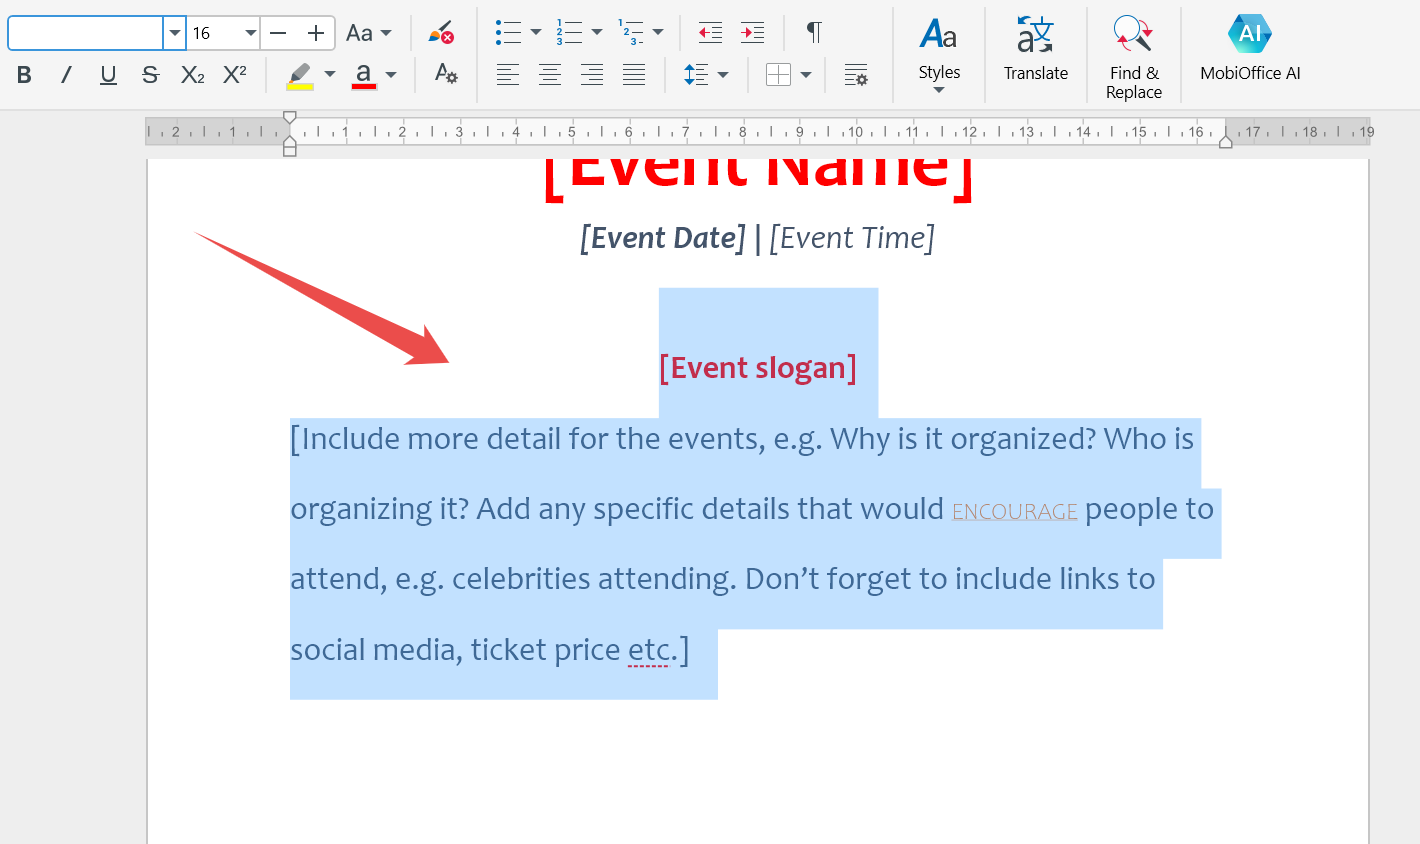Image resolution: width=1420 pixels, height=844 pixels.
Task: Open line spacing options
Action: pos(696,75)
